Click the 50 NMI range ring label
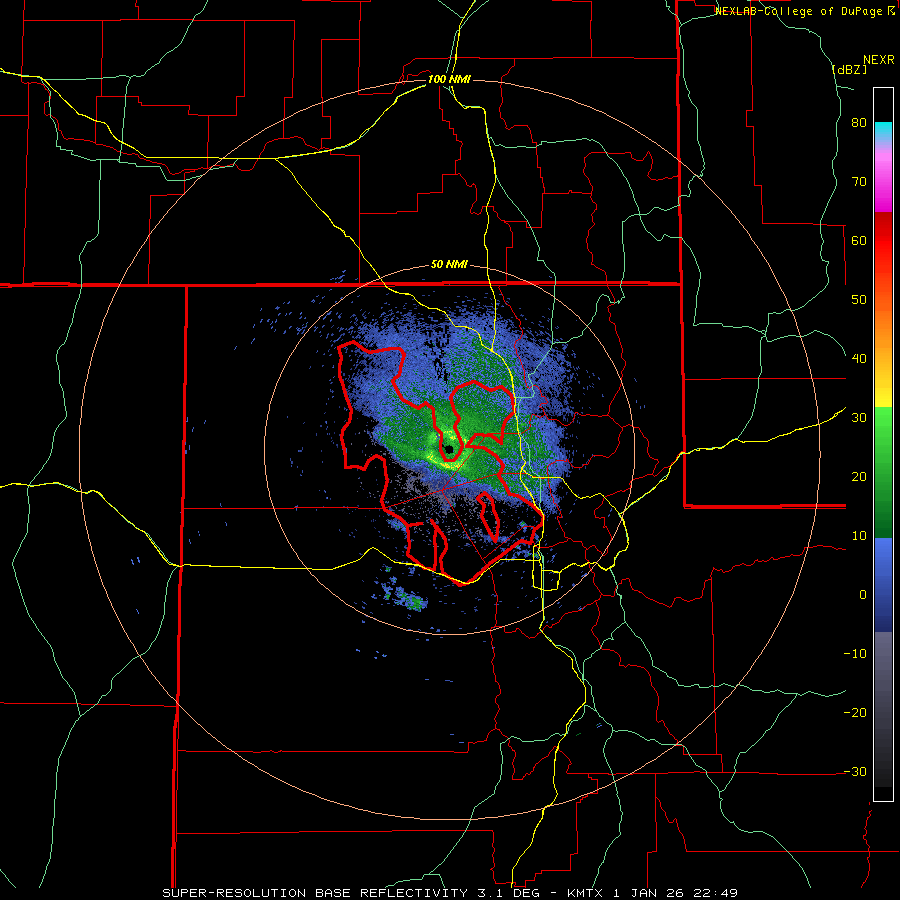 449,265
